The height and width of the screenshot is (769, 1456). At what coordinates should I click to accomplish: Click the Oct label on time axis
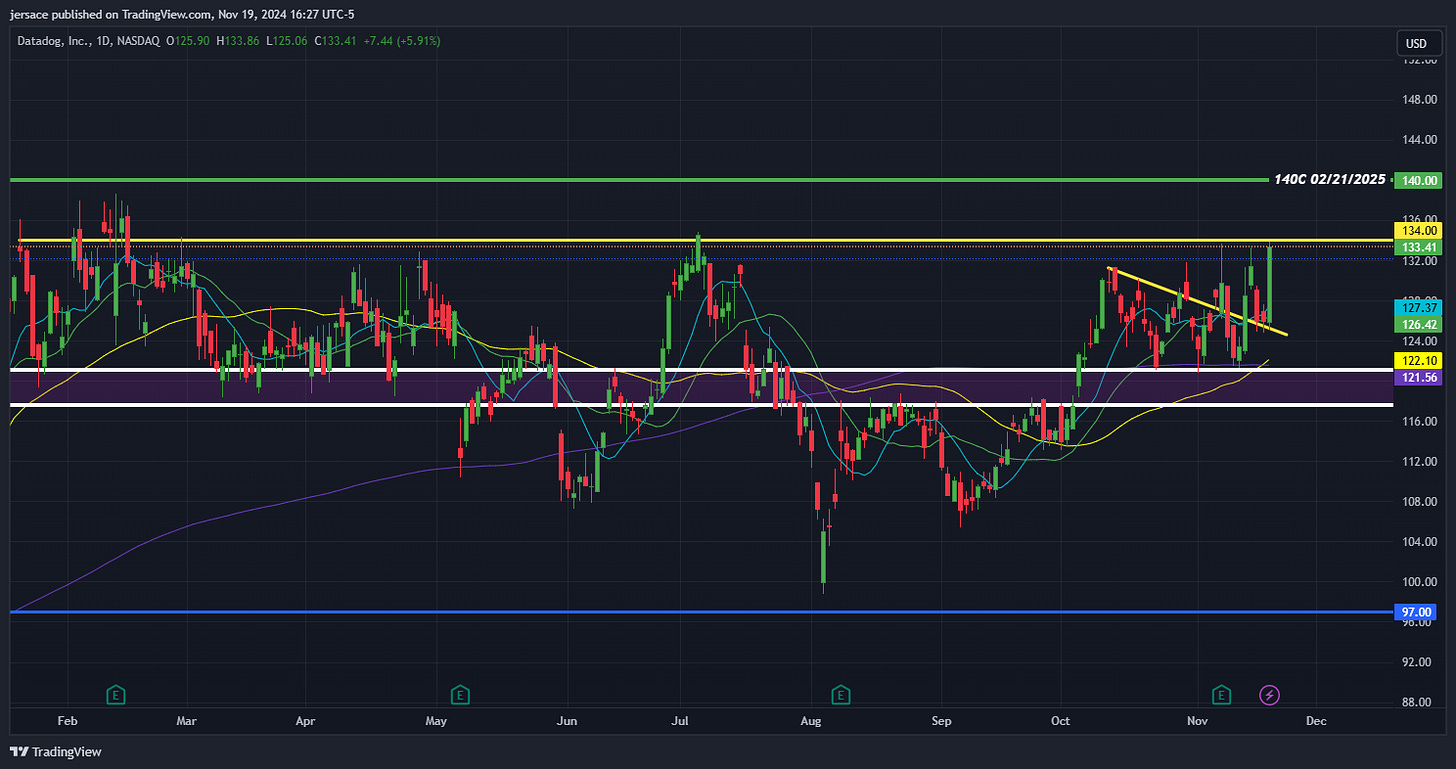1059,720
